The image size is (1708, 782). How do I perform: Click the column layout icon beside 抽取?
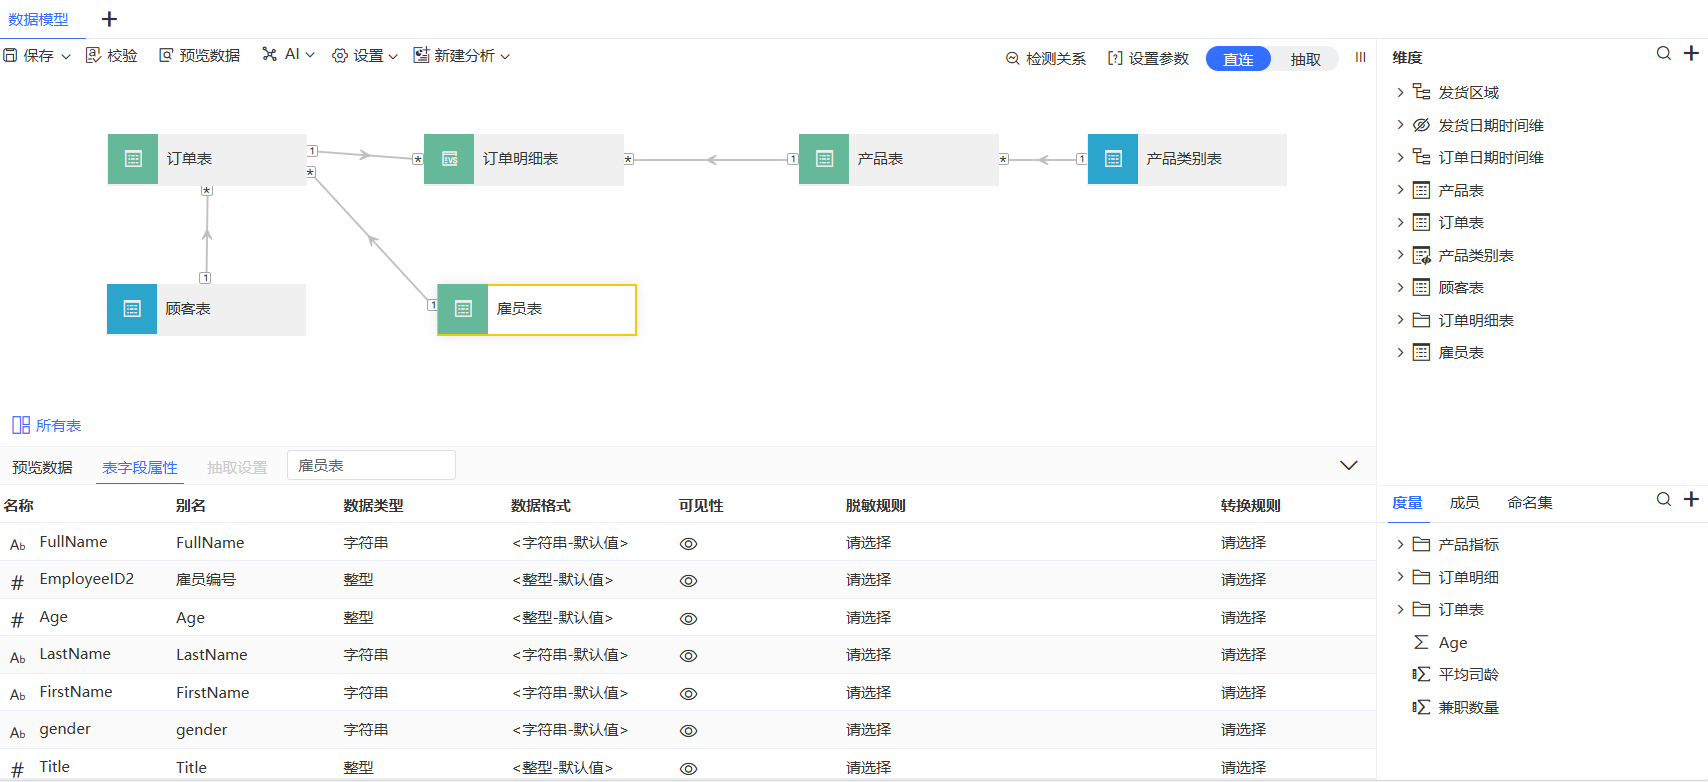tap(1360, 58)
